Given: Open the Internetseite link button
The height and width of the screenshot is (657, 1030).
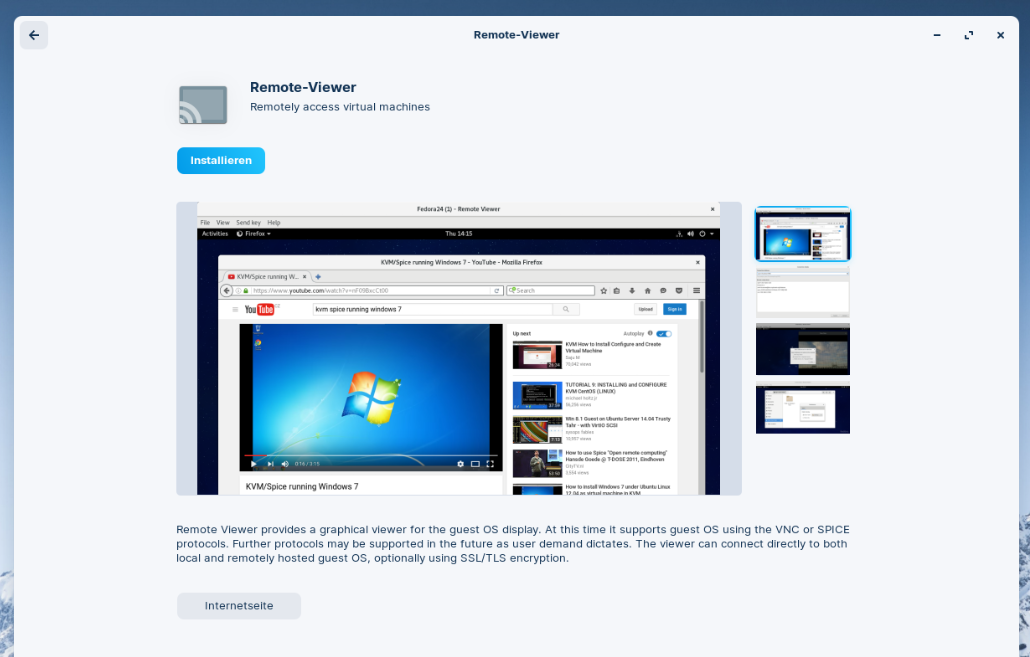Looking at the screenshot, I should tap(239, 606).
